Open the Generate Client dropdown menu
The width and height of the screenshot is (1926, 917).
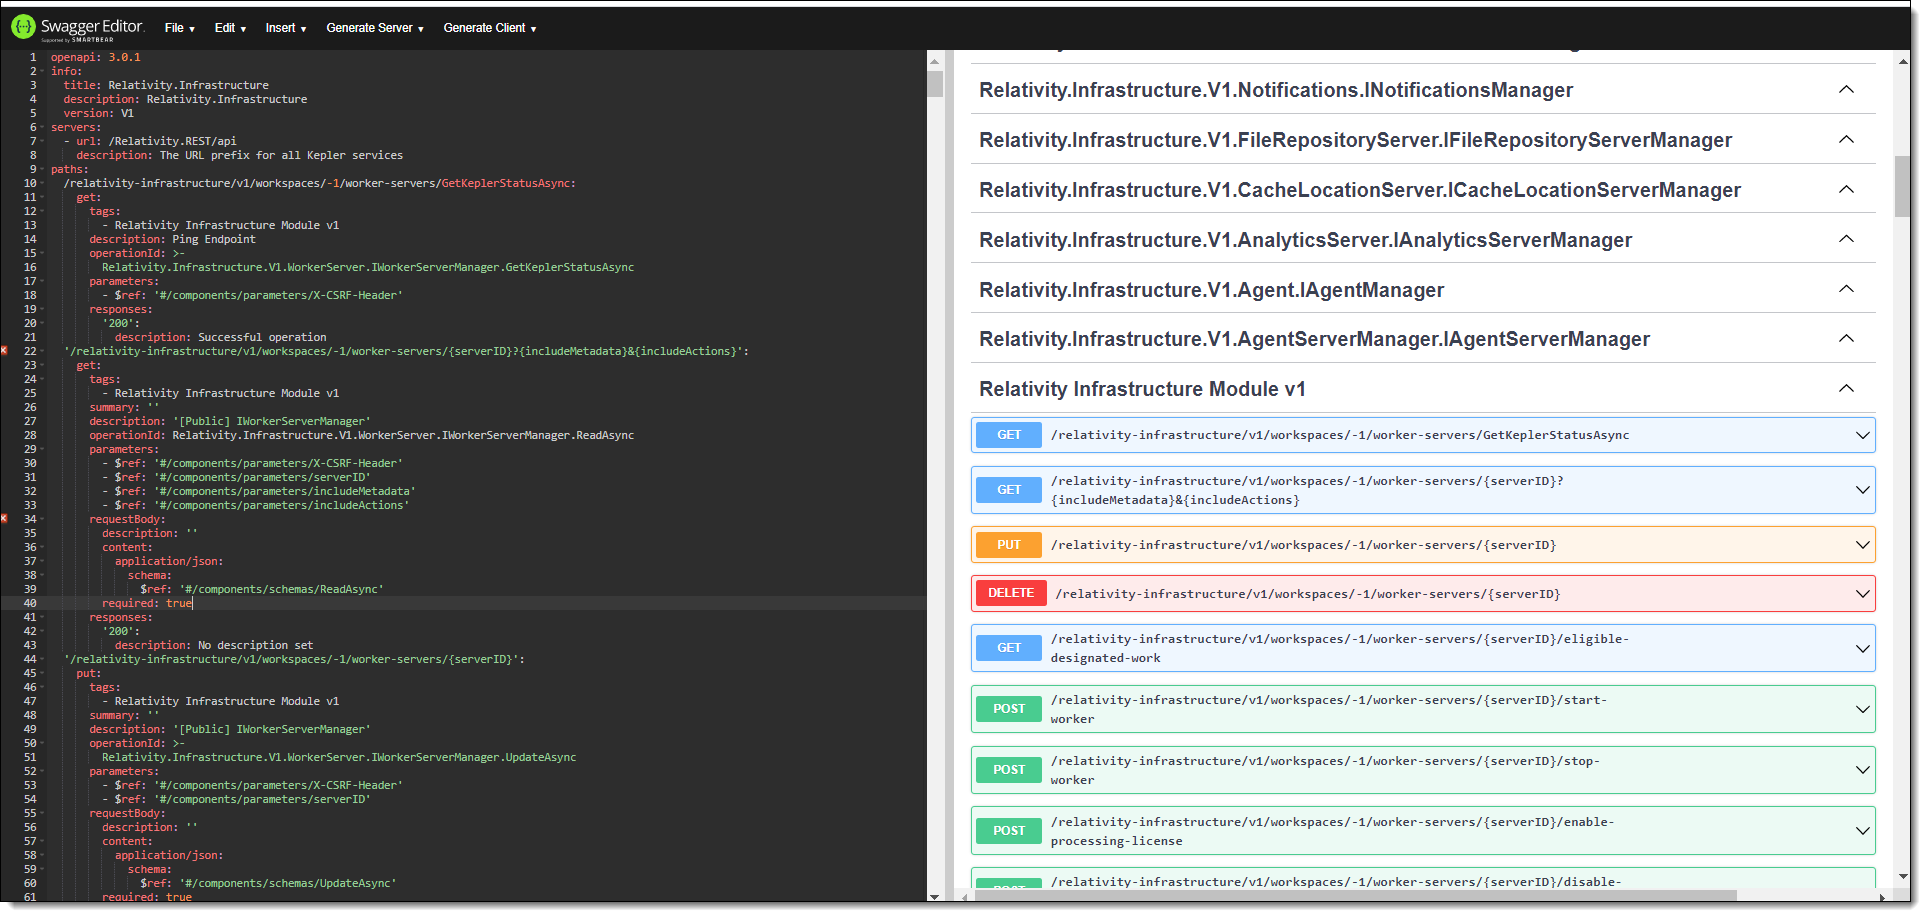490,28
